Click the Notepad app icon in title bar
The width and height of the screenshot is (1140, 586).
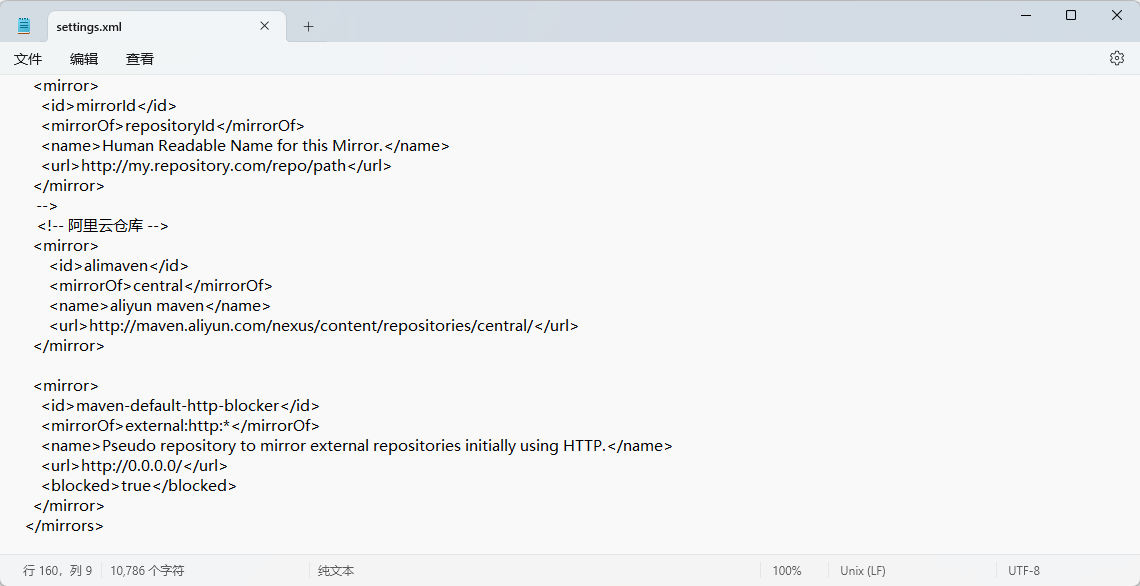pos(24,26)
